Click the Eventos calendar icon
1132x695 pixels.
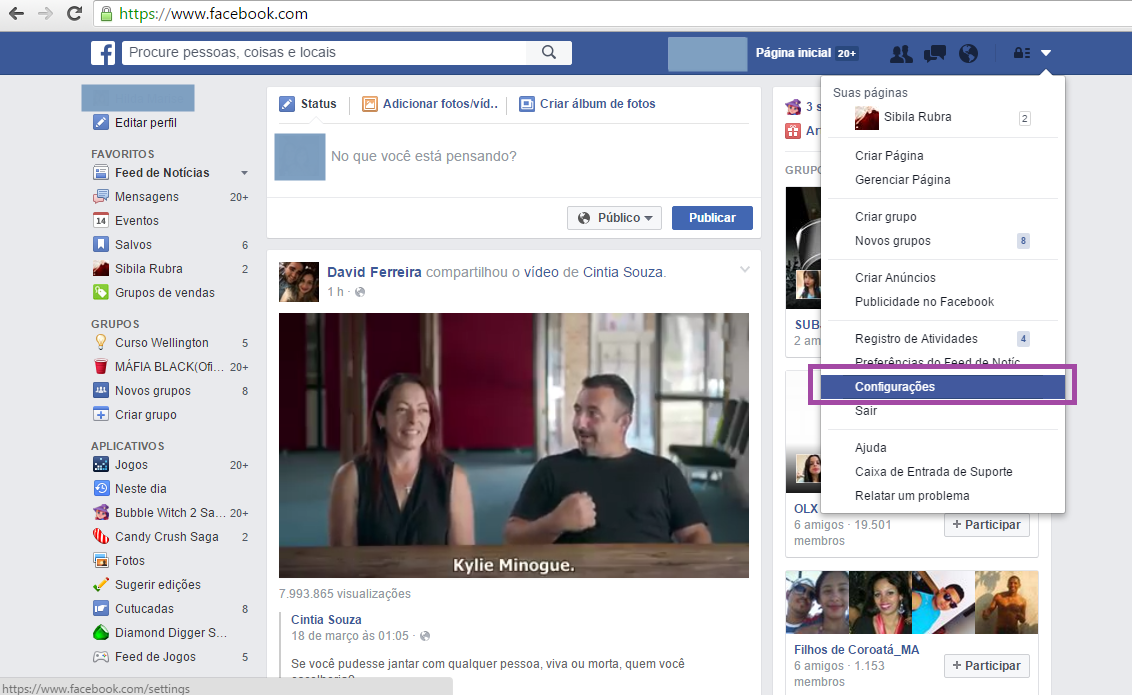pos(101,220)
